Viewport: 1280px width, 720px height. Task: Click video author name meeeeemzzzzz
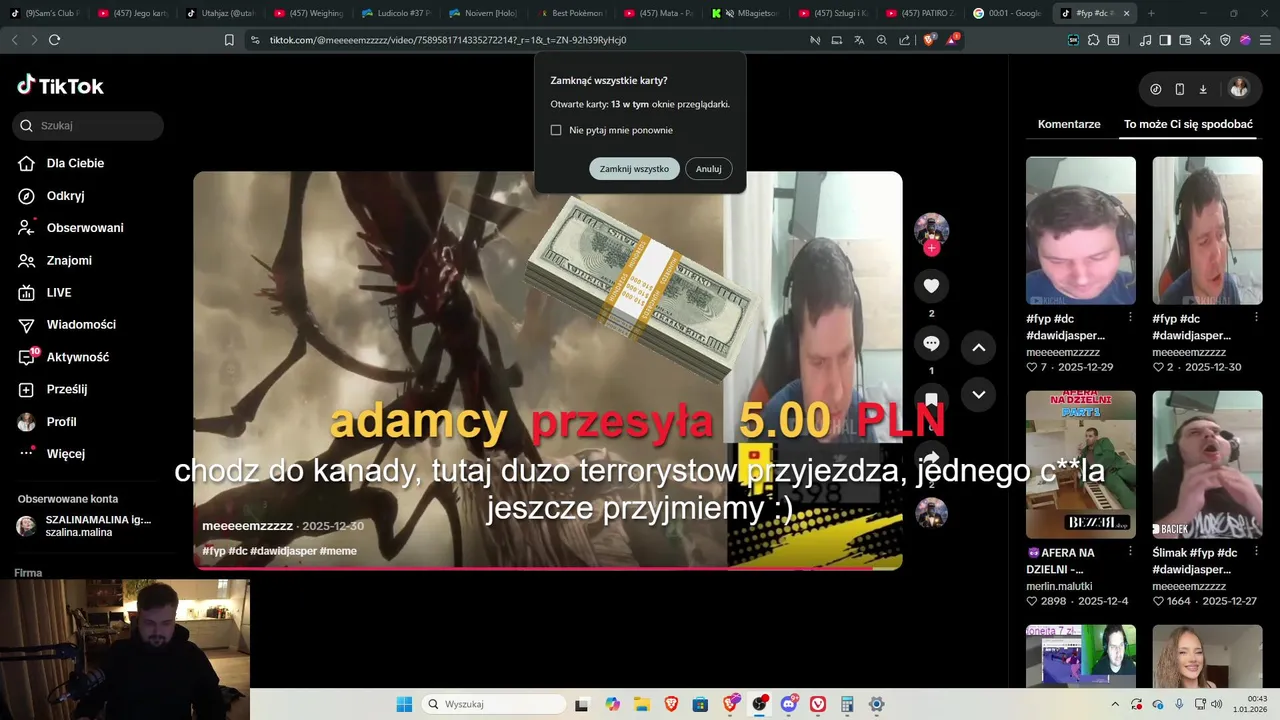[x=247, y=526]
